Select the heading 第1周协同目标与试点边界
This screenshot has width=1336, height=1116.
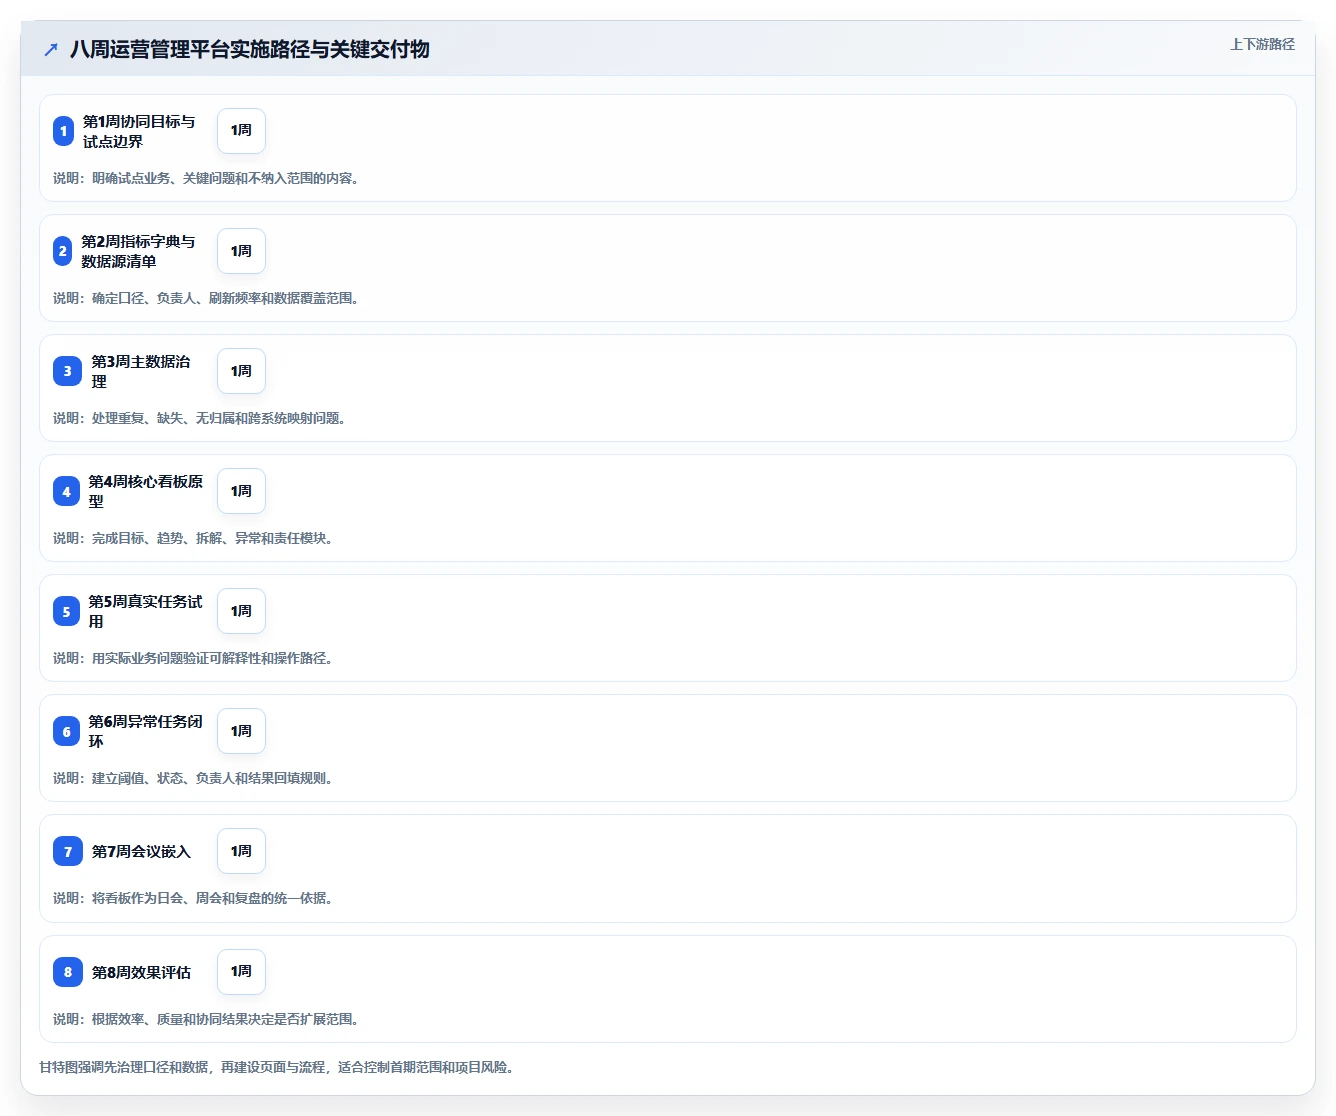pos(139,131)
